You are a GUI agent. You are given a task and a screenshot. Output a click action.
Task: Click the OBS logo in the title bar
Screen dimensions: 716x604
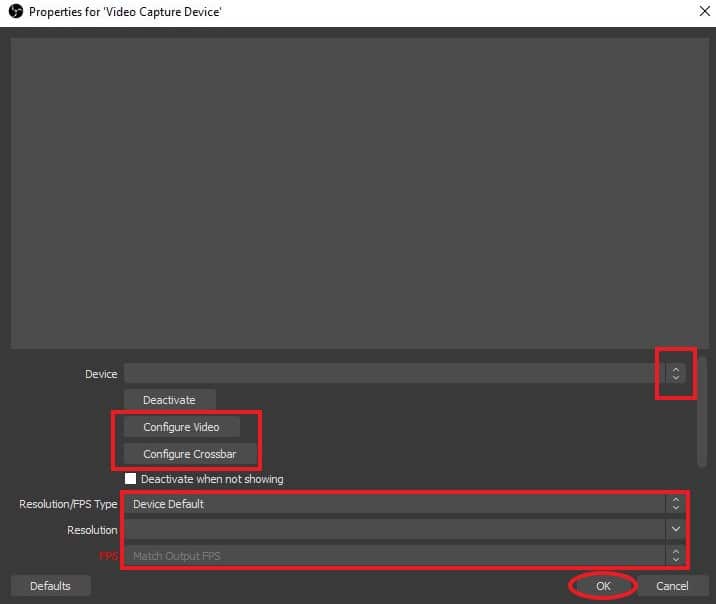coord(13,12)
